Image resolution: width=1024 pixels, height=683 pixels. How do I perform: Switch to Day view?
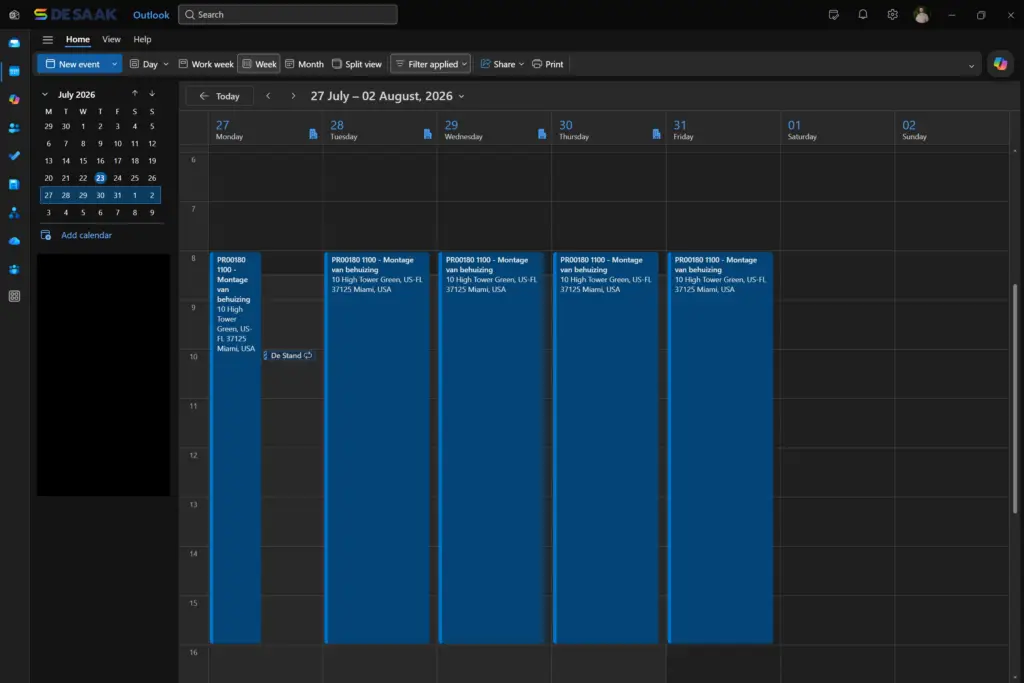144,64
